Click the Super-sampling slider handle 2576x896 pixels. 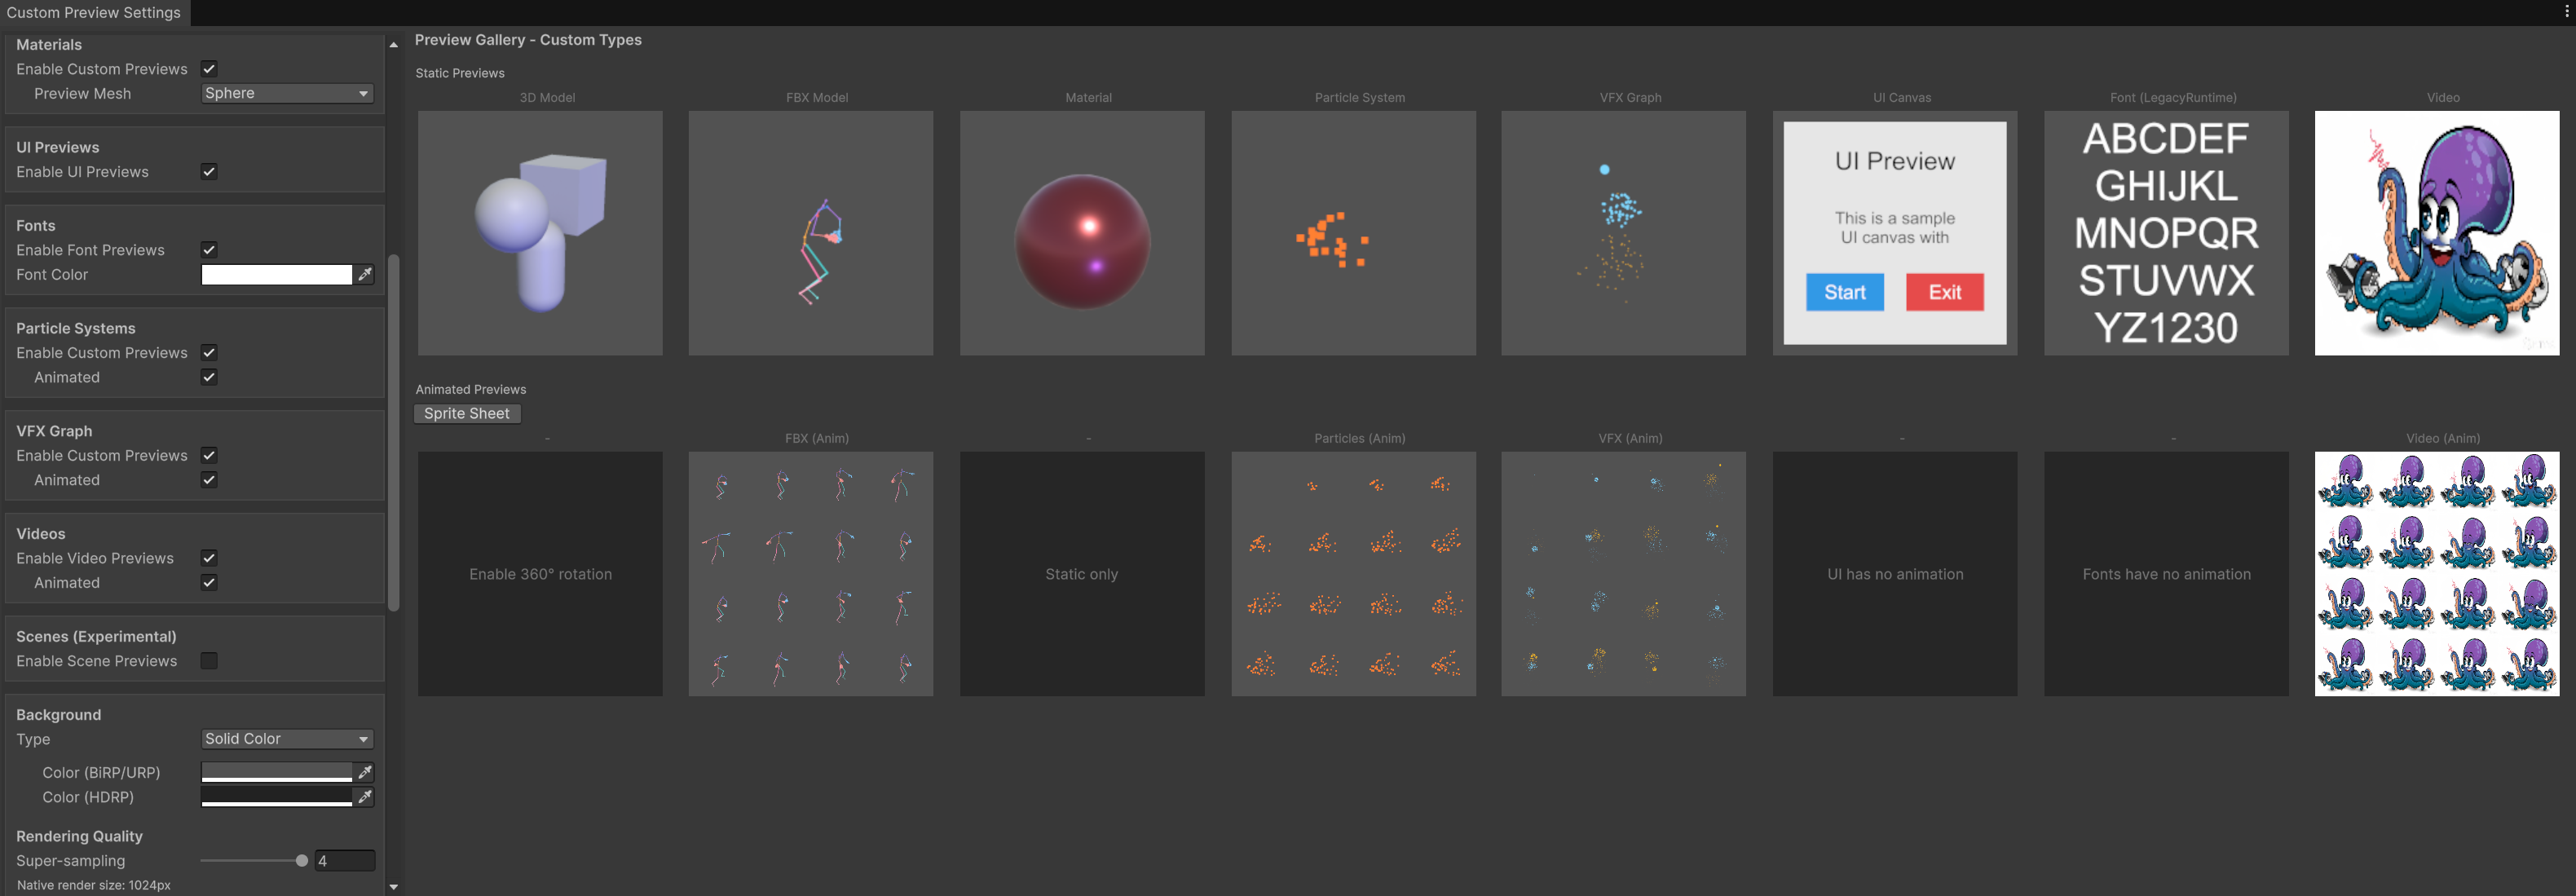[302, 861]
